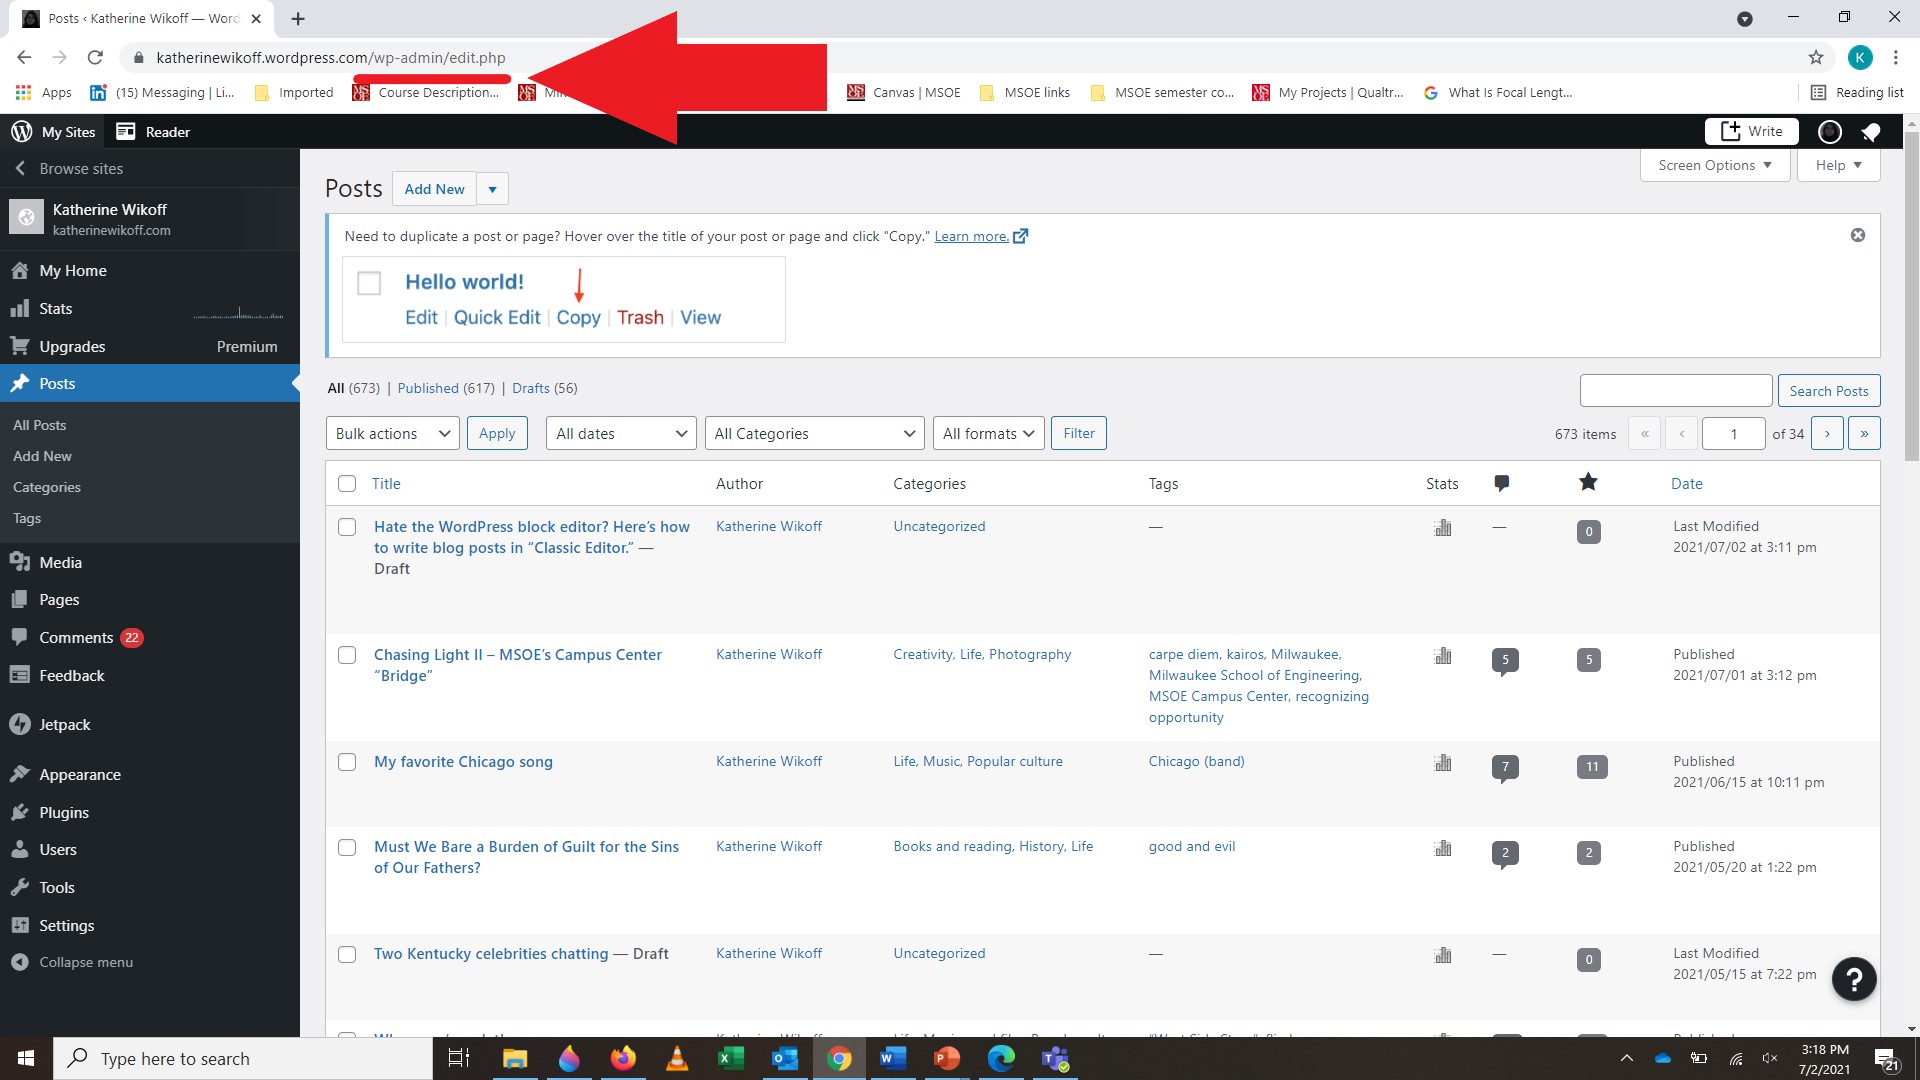Click the Search Posts button
This screenshot has height=1080, width=1920.
(x=1828, y=391)
